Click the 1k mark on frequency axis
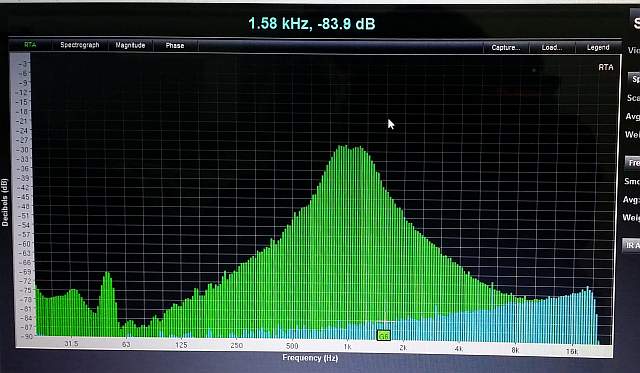The image size is (640, 373). tap(347, 346)
